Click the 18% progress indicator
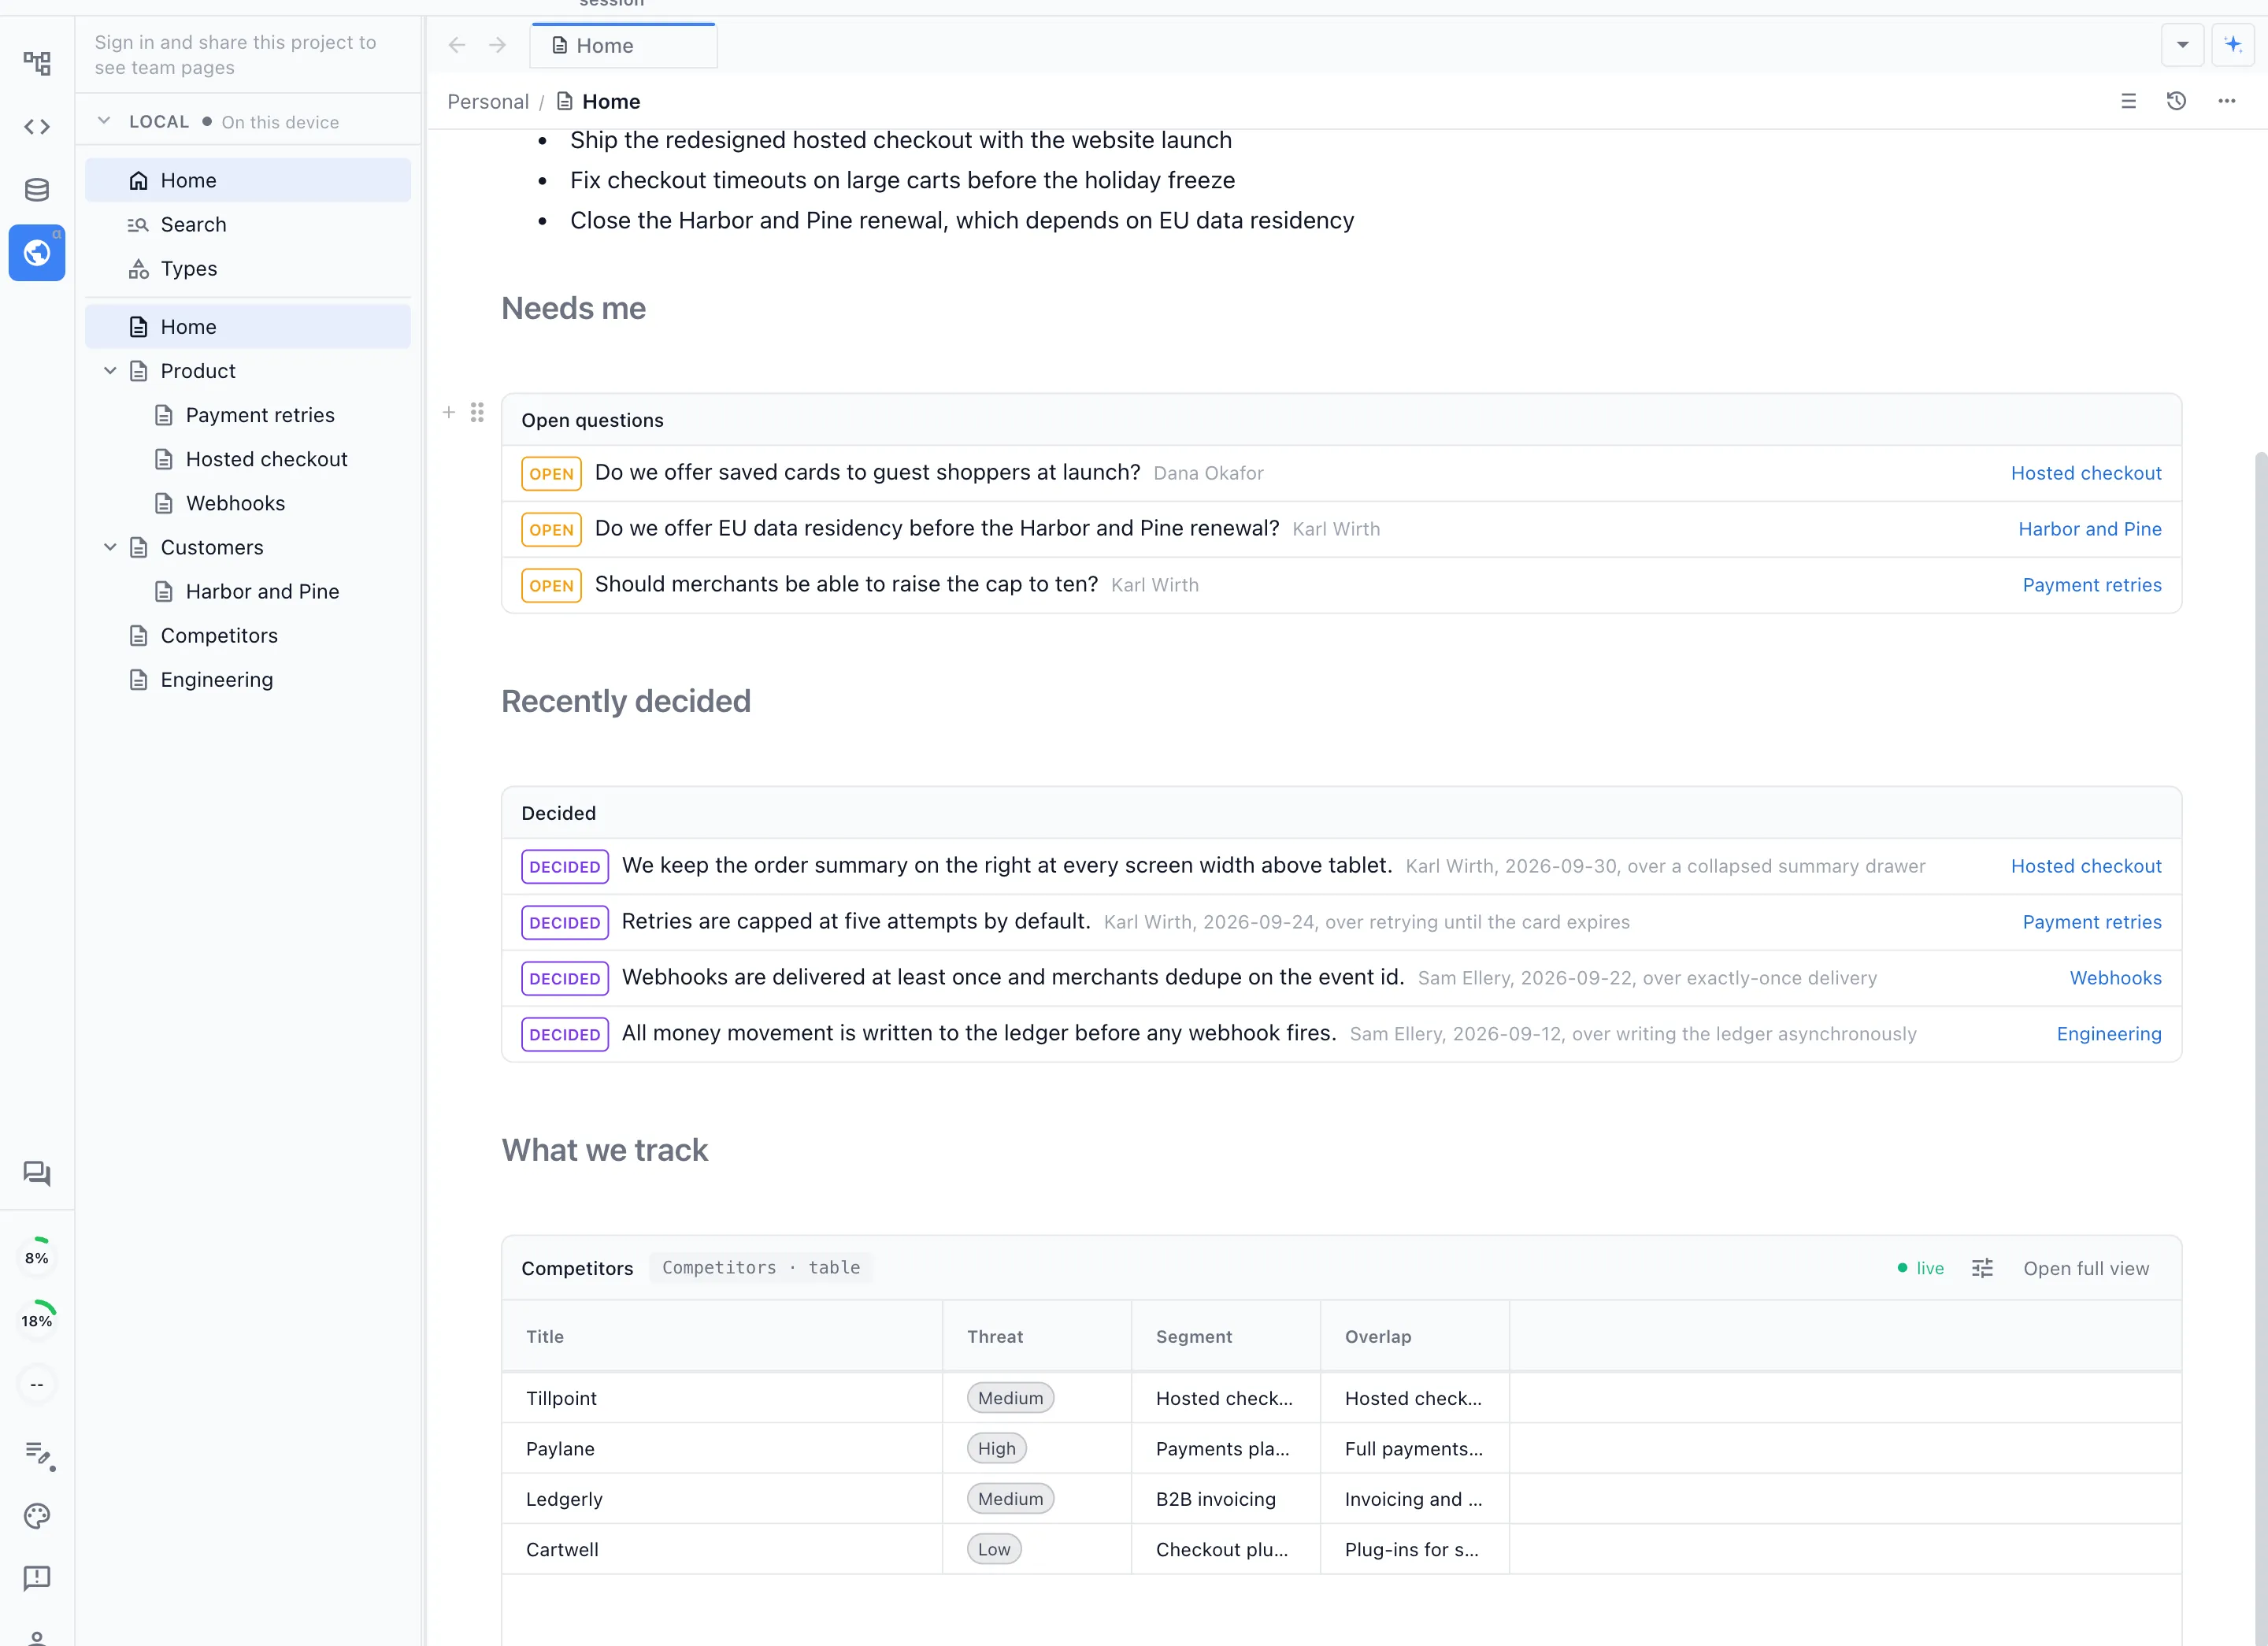Viewport: 2268px width, 1646px height. pyautogui.click(x=37, y=1320)
